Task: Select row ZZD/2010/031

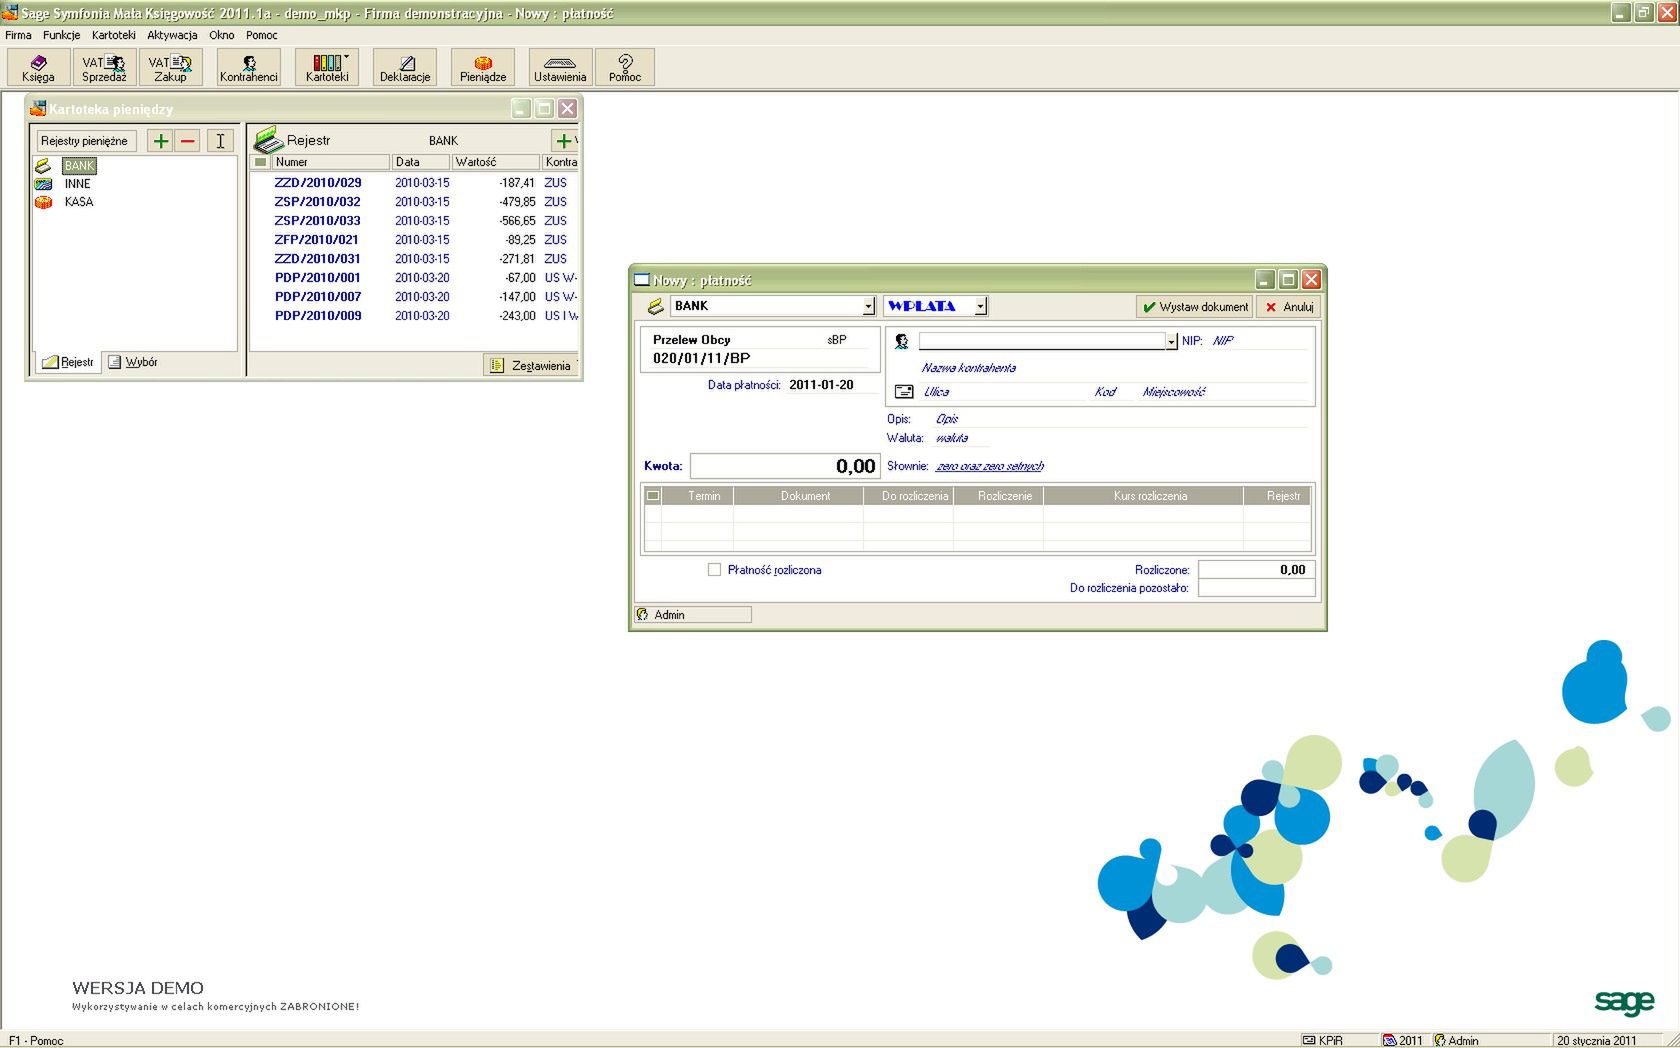Action: (414, 259)
